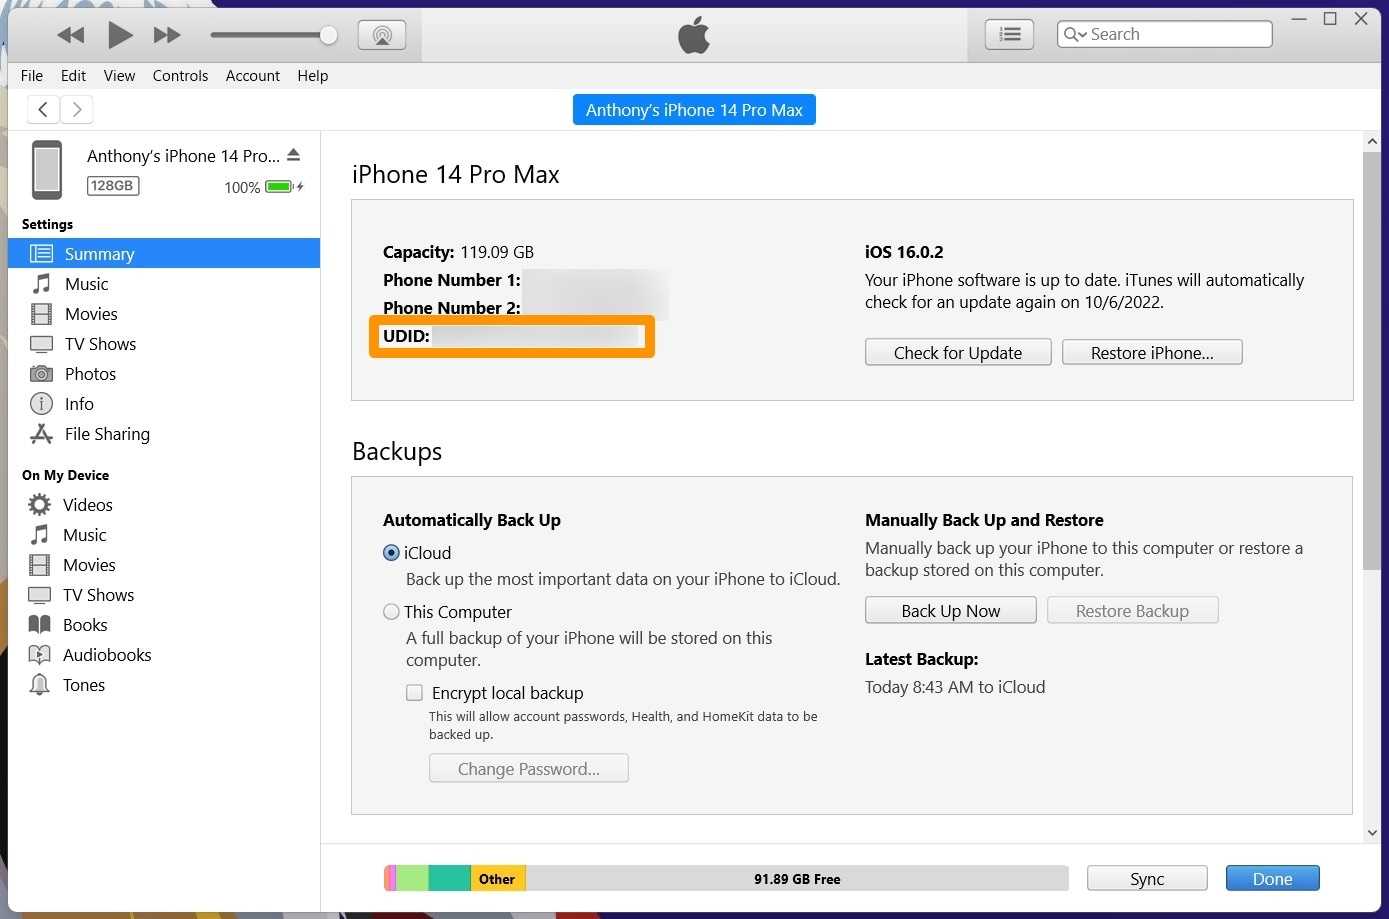This screenshot has height=919, width=1389.
Task: Go back with the left chevron arrow
Action: 43,109
